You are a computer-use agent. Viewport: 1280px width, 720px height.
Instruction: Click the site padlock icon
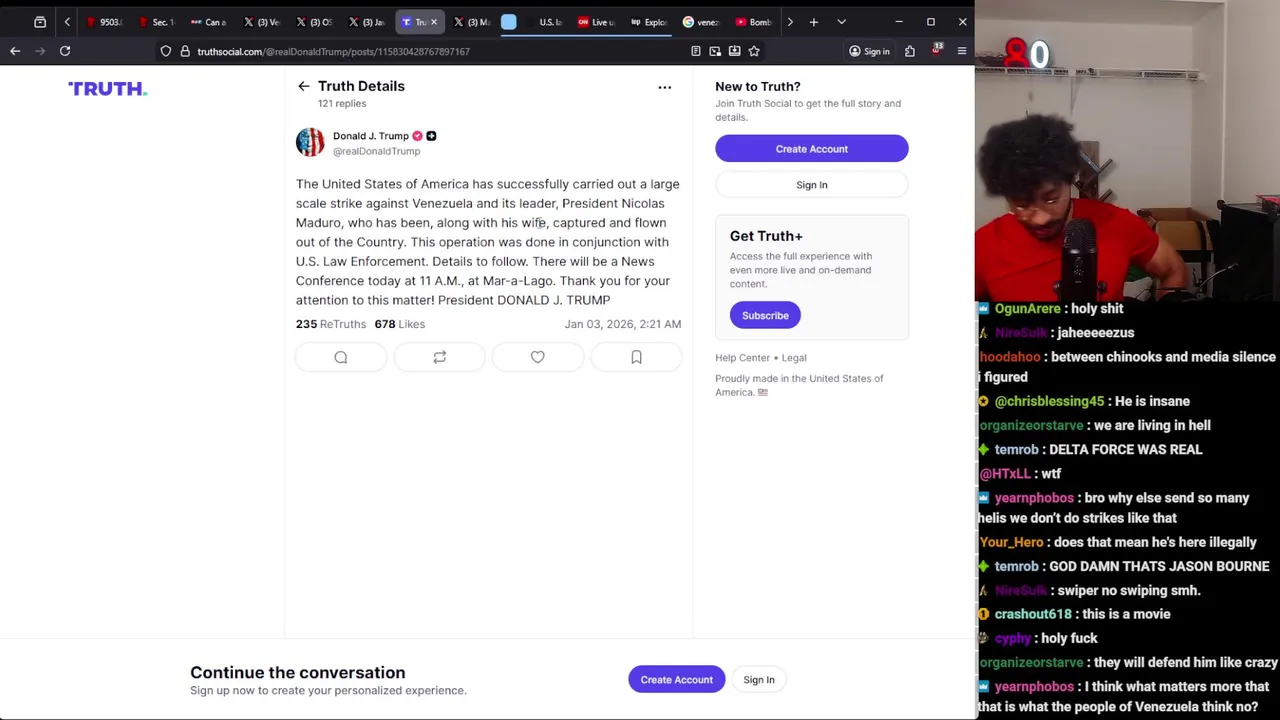(x=185, y=51)
